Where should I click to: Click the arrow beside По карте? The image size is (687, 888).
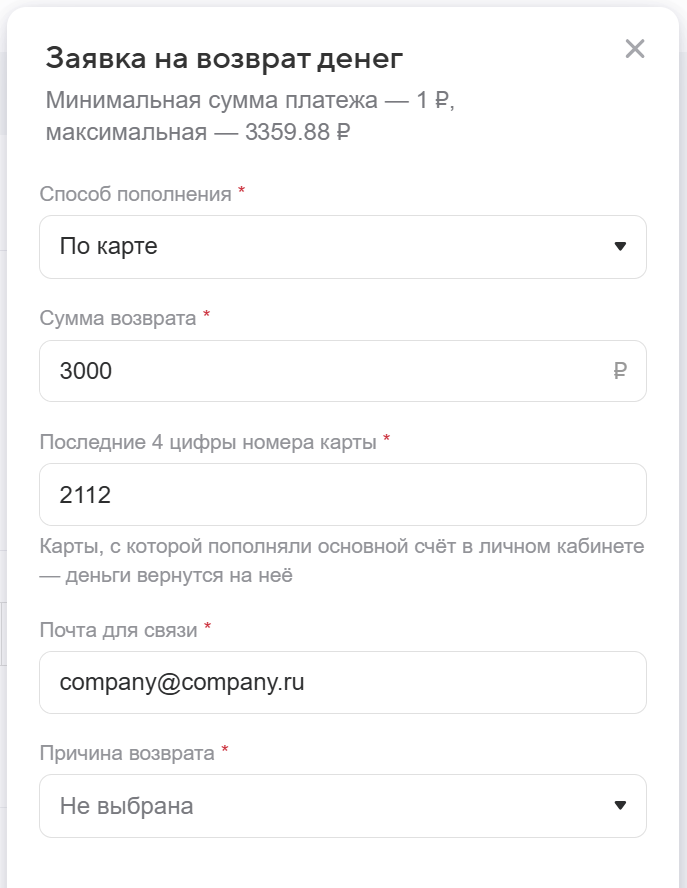(x=620, y=246)
